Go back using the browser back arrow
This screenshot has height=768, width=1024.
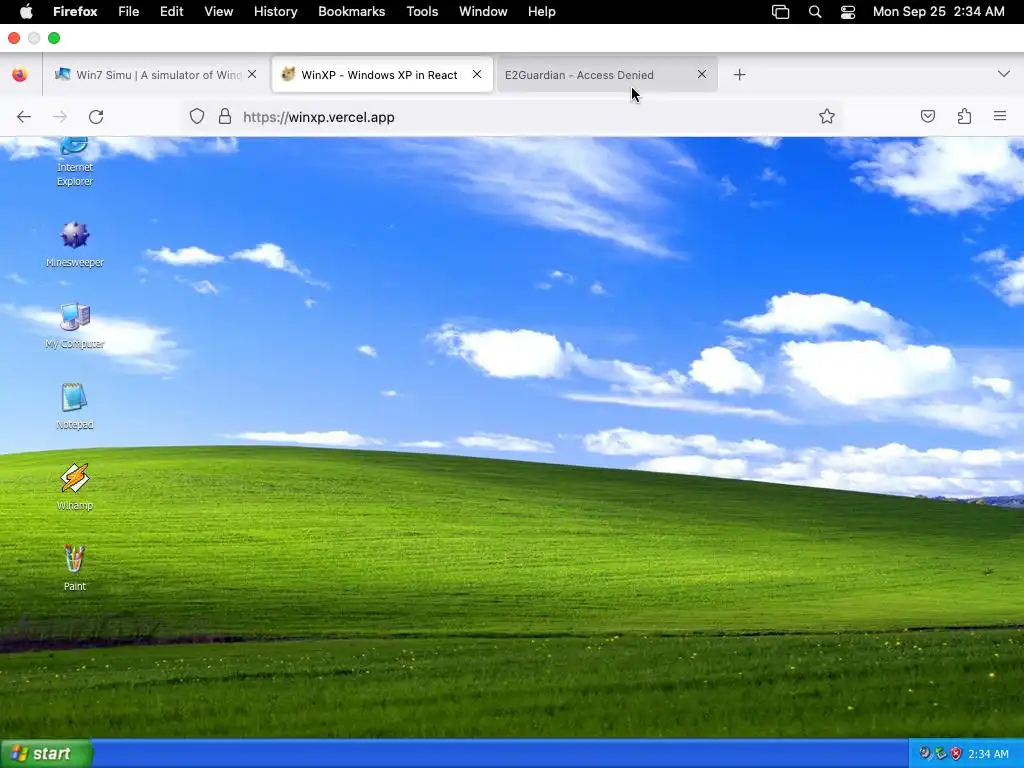point(24,117)
